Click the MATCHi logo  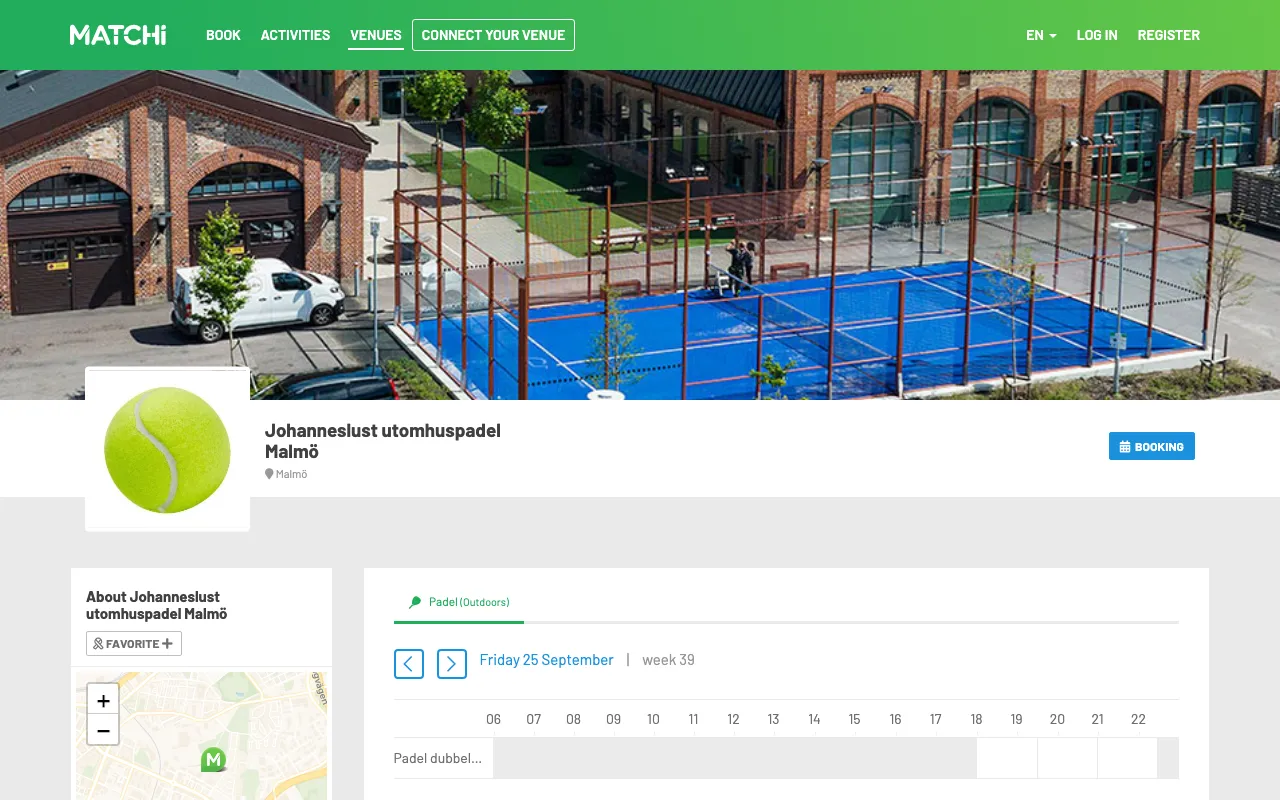pos(118,35)
